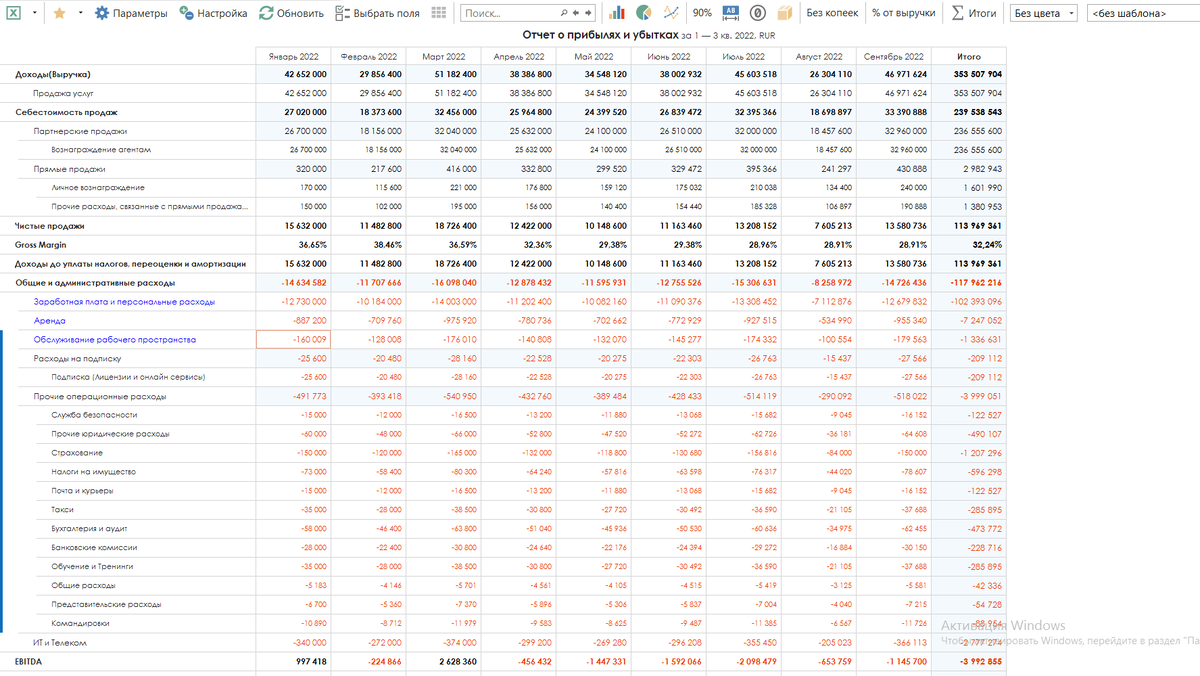Toggle Итоги totals
This screenshot has width=1200, height=676.
975,13
